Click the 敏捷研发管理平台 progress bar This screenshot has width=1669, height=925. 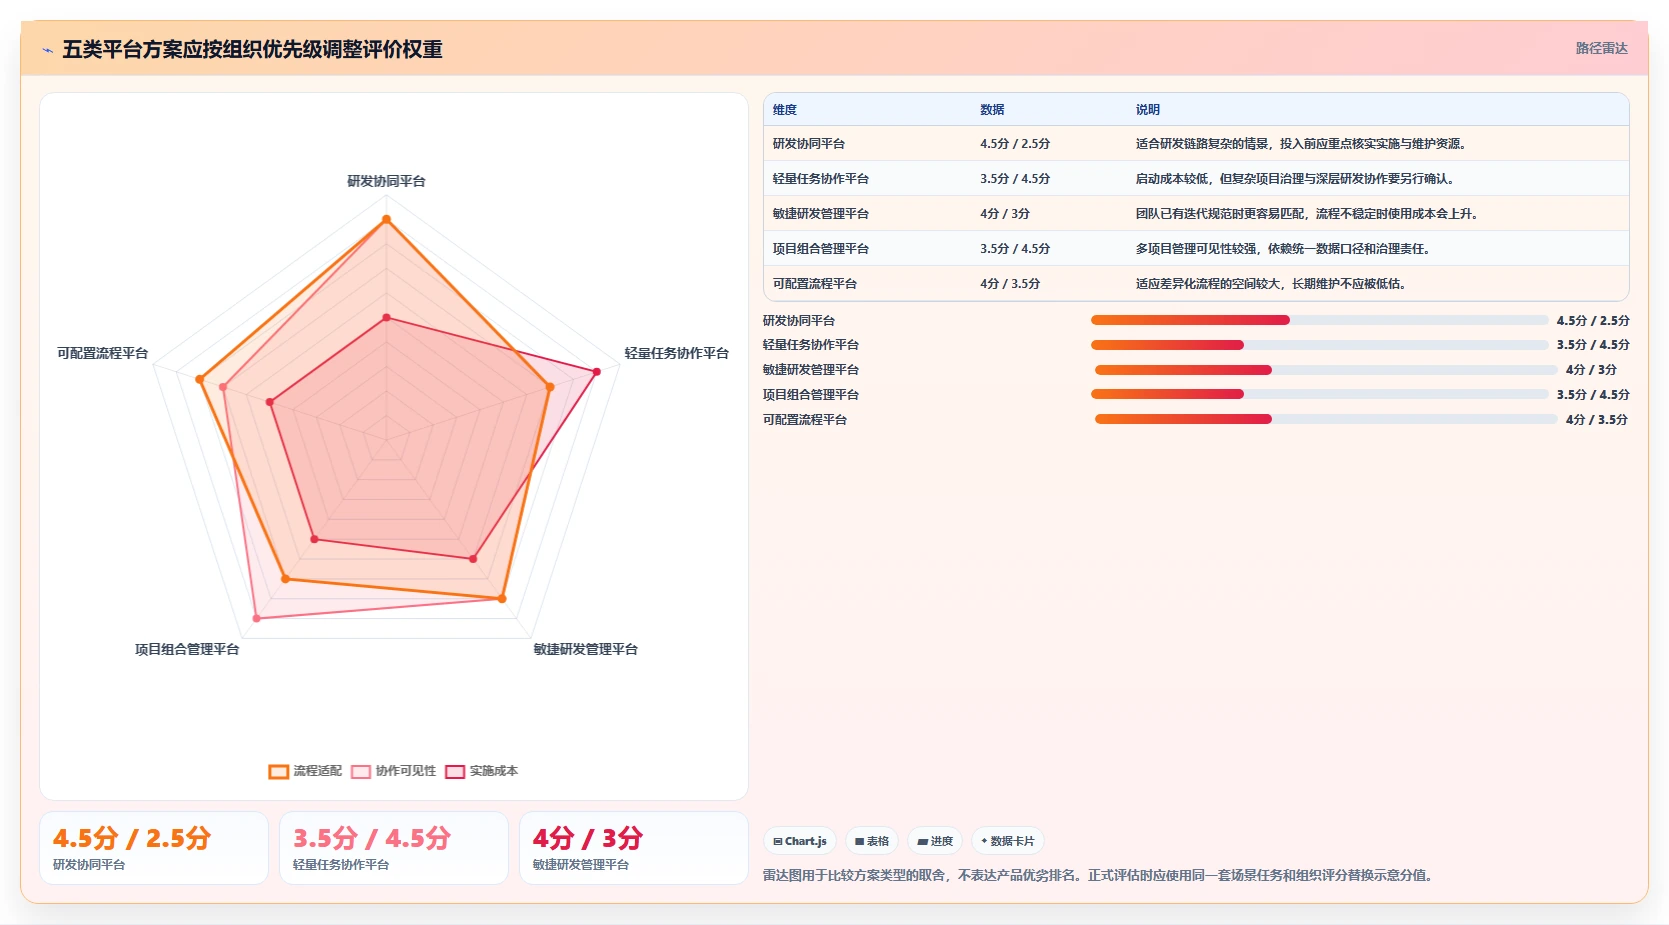[1326, 370]
